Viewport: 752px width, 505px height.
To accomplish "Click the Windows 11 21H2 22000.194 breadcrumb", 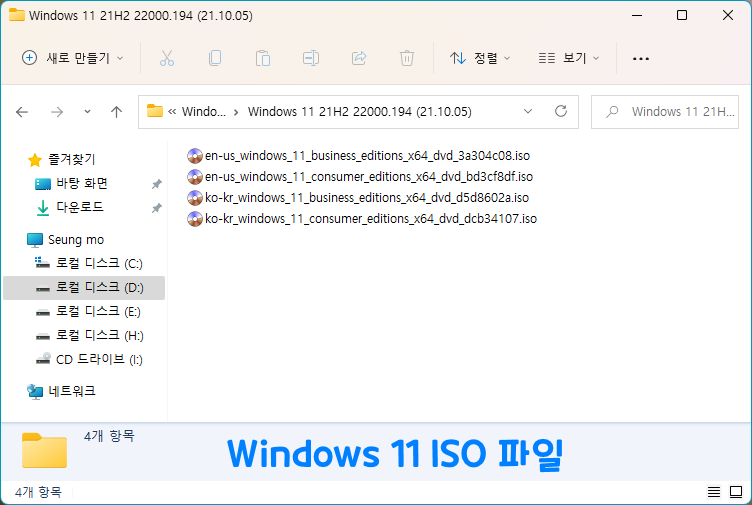I will point(359,112).
